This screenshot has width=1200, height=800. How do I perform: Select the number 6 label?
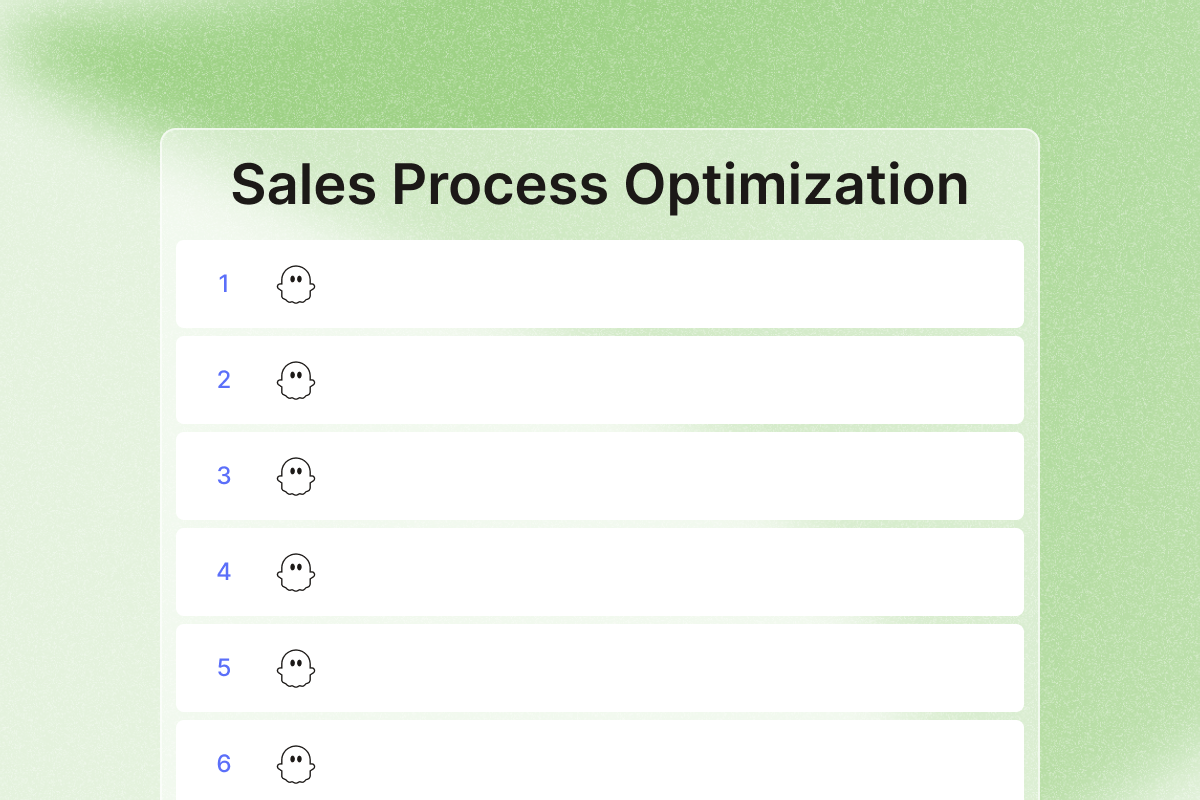(224, 764)
